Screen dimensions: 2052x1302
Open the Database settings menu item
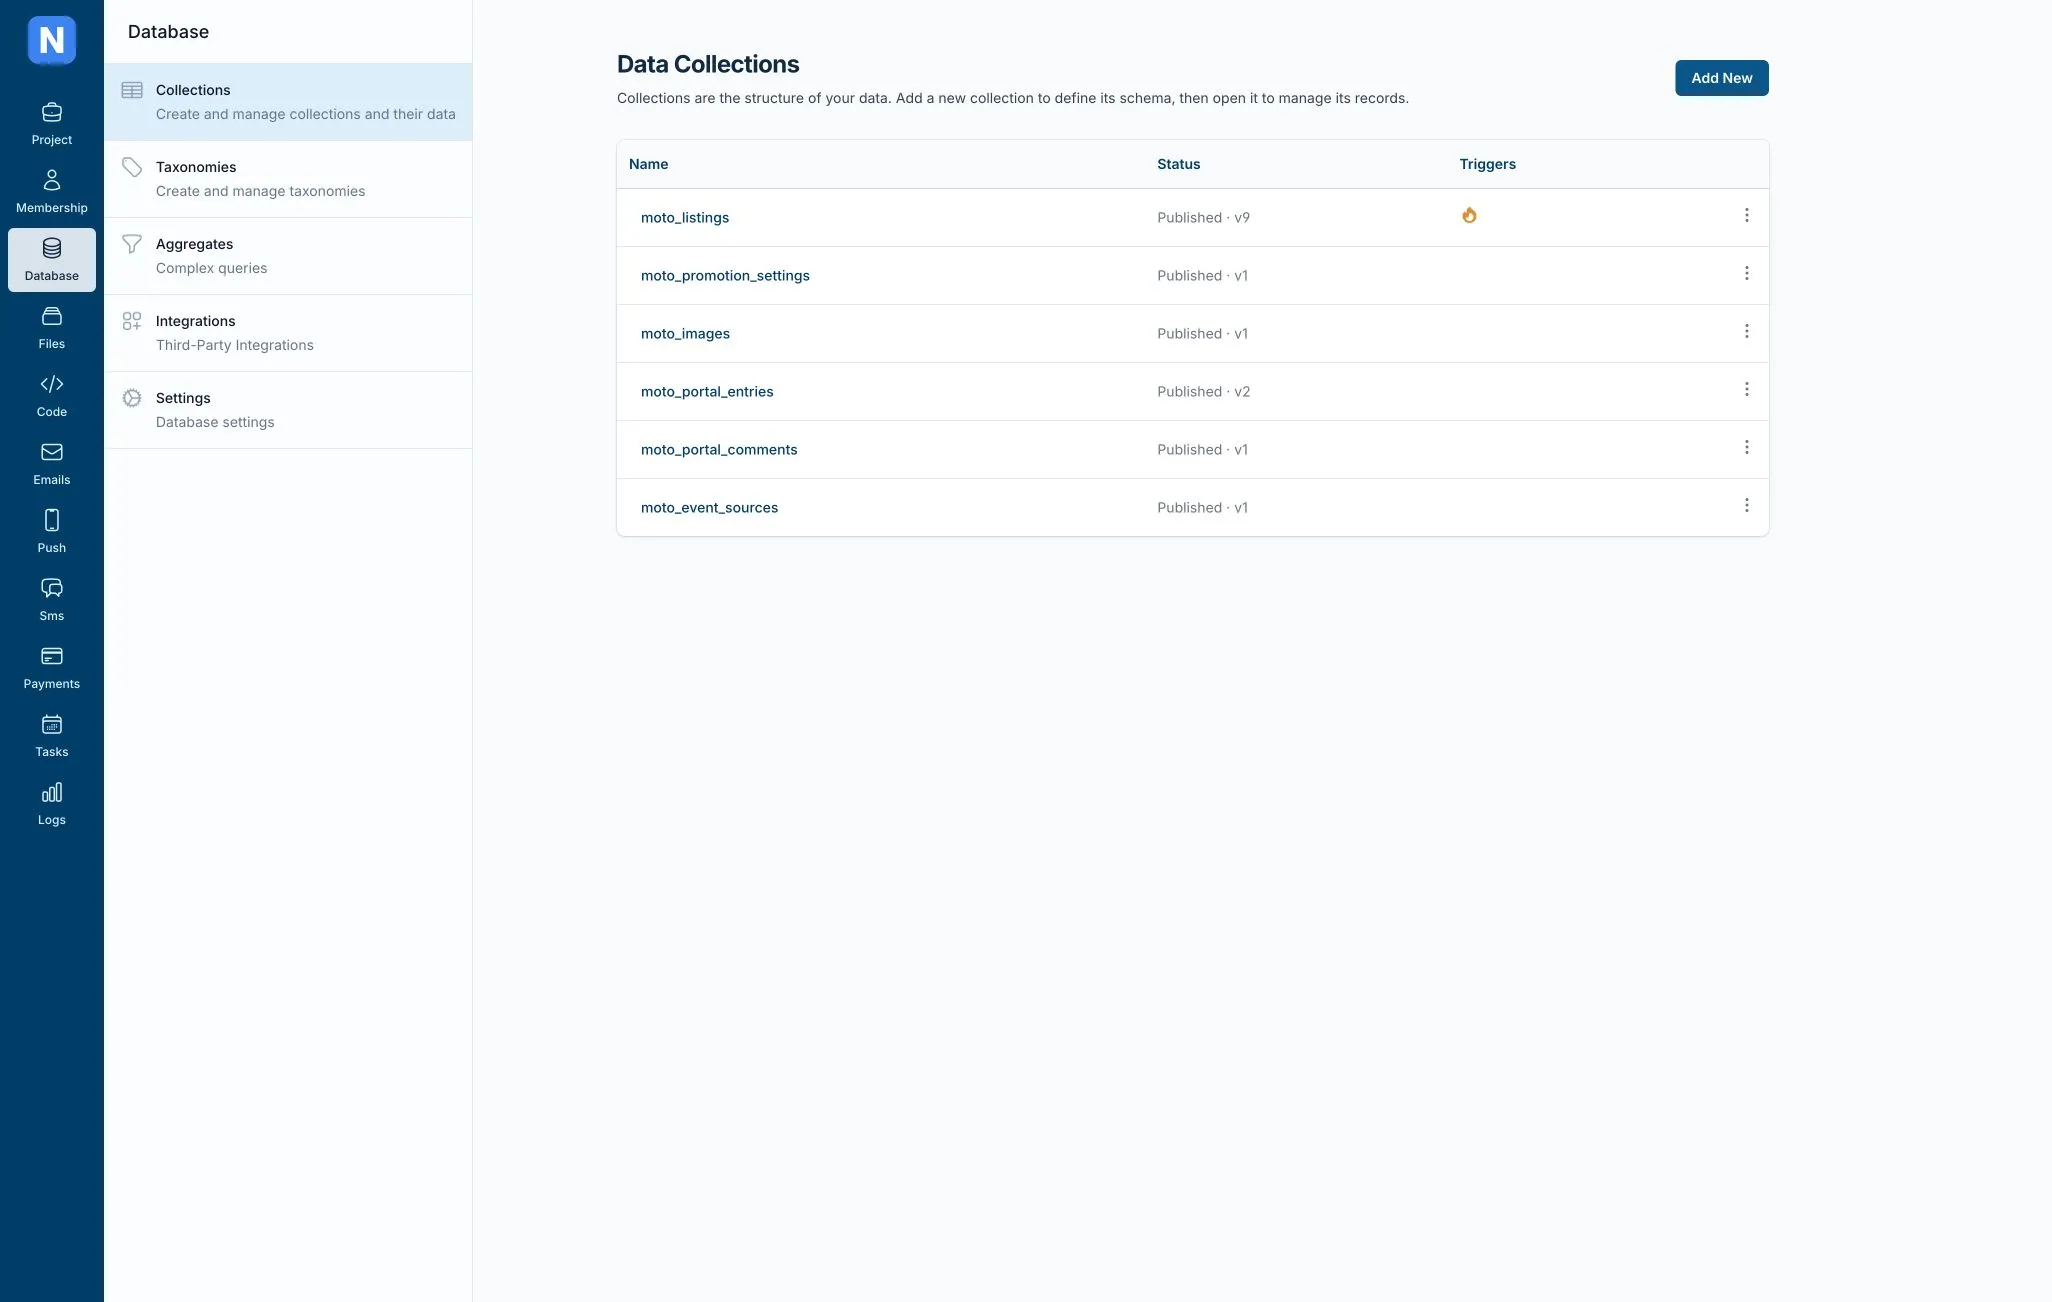(288, 410)
